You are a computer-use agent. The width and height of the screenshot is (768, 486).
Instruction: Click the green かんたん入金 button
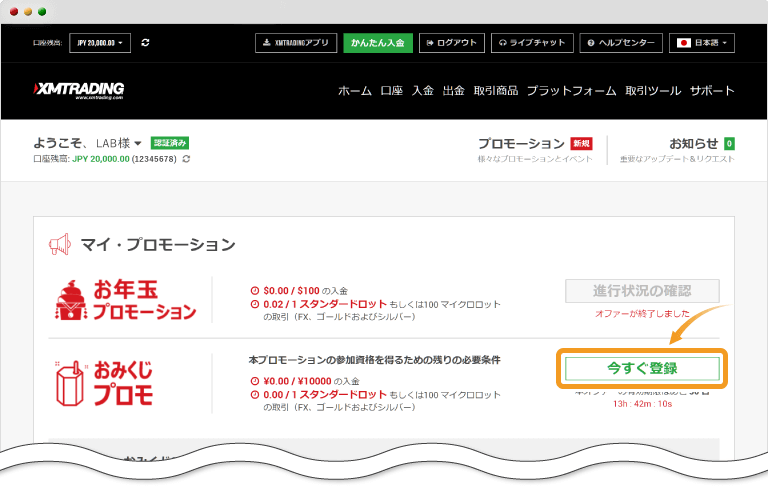378,43
